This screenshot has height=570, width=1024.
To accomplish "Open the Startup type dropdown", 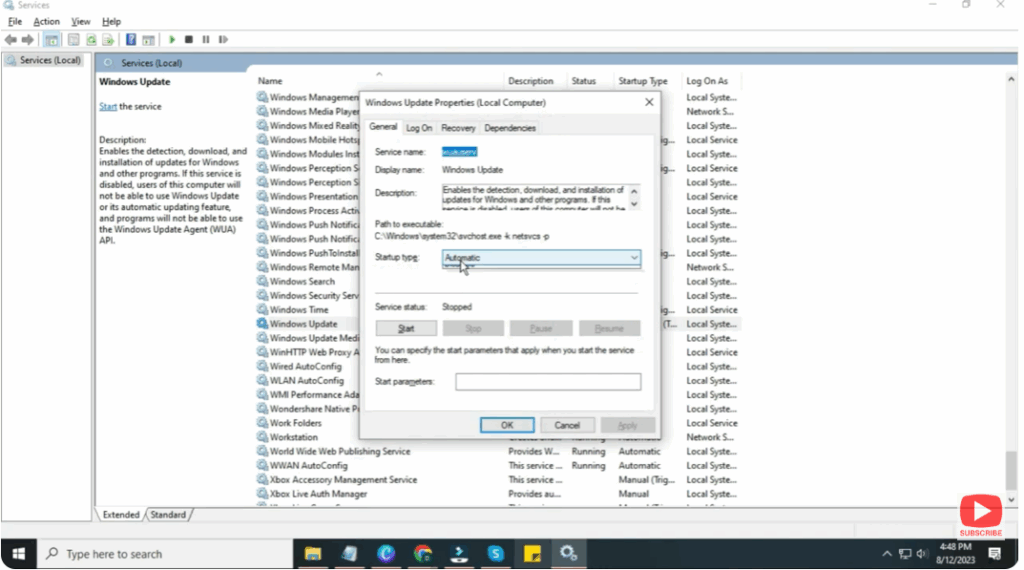I will click(x=541, y=258).
